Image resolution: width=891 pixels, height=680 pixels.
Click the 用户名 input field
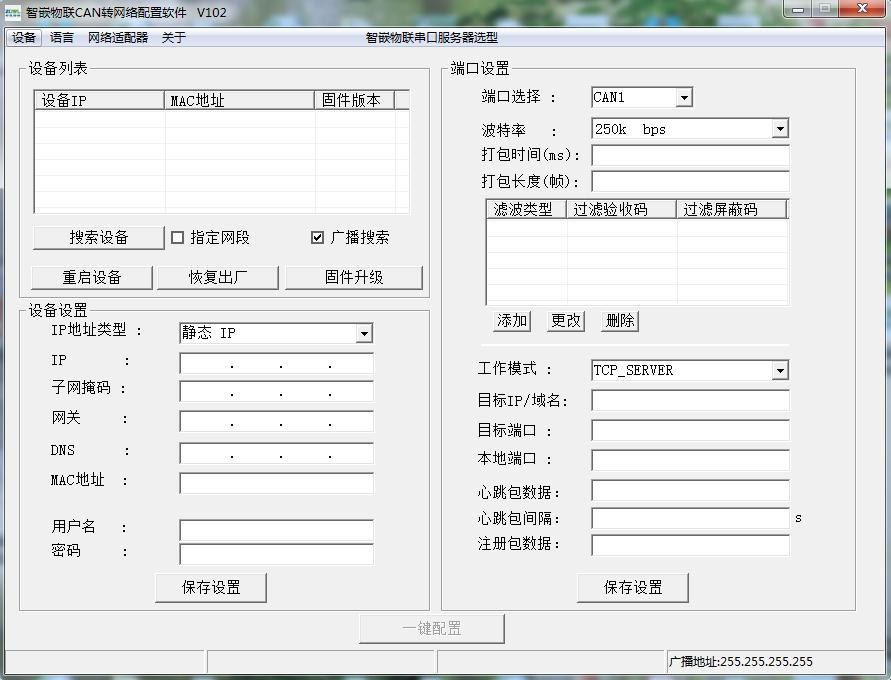point(276,529)
